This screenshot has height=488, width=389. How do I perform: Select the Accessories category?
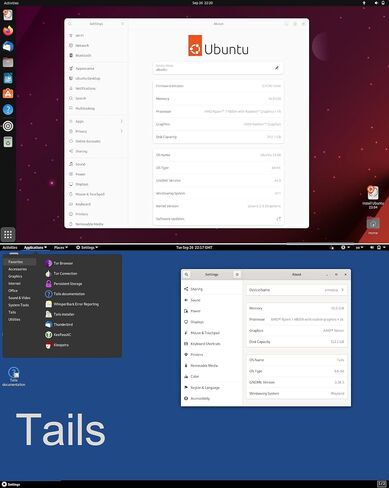(x=20, y=269)
